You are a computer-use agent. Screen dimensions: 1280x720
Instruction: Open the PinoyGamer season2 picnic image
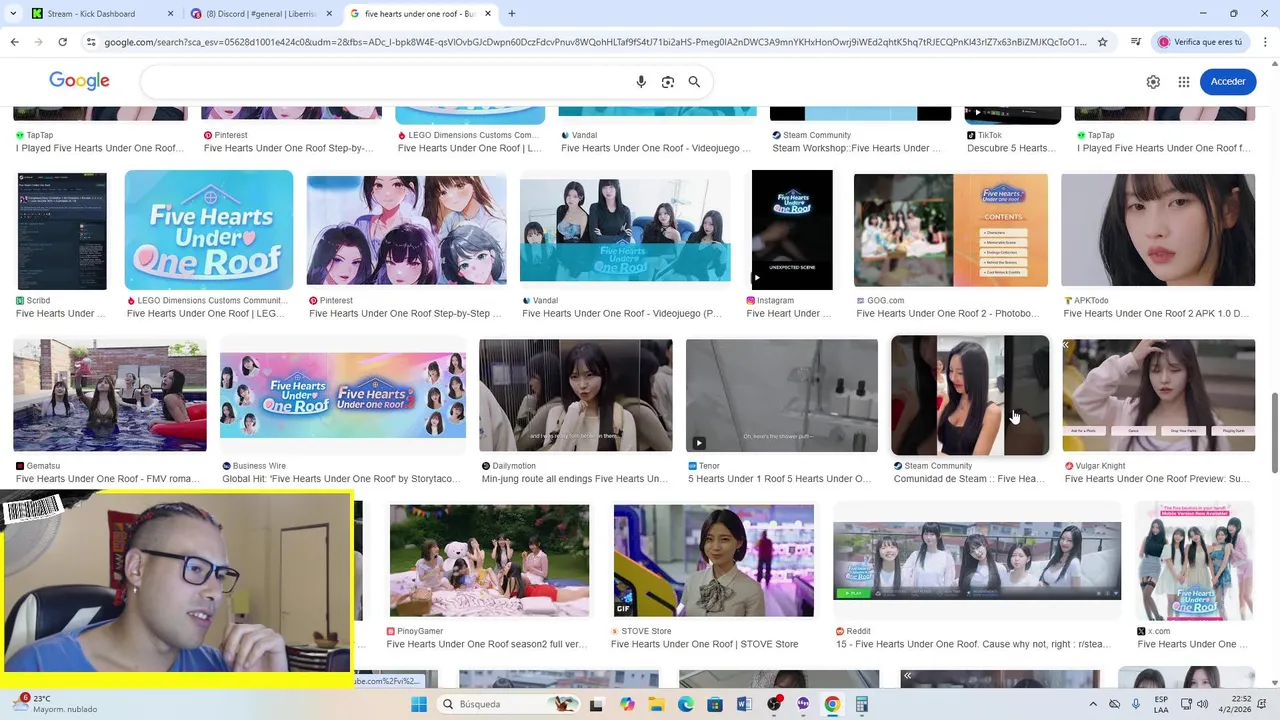(489, 560)
